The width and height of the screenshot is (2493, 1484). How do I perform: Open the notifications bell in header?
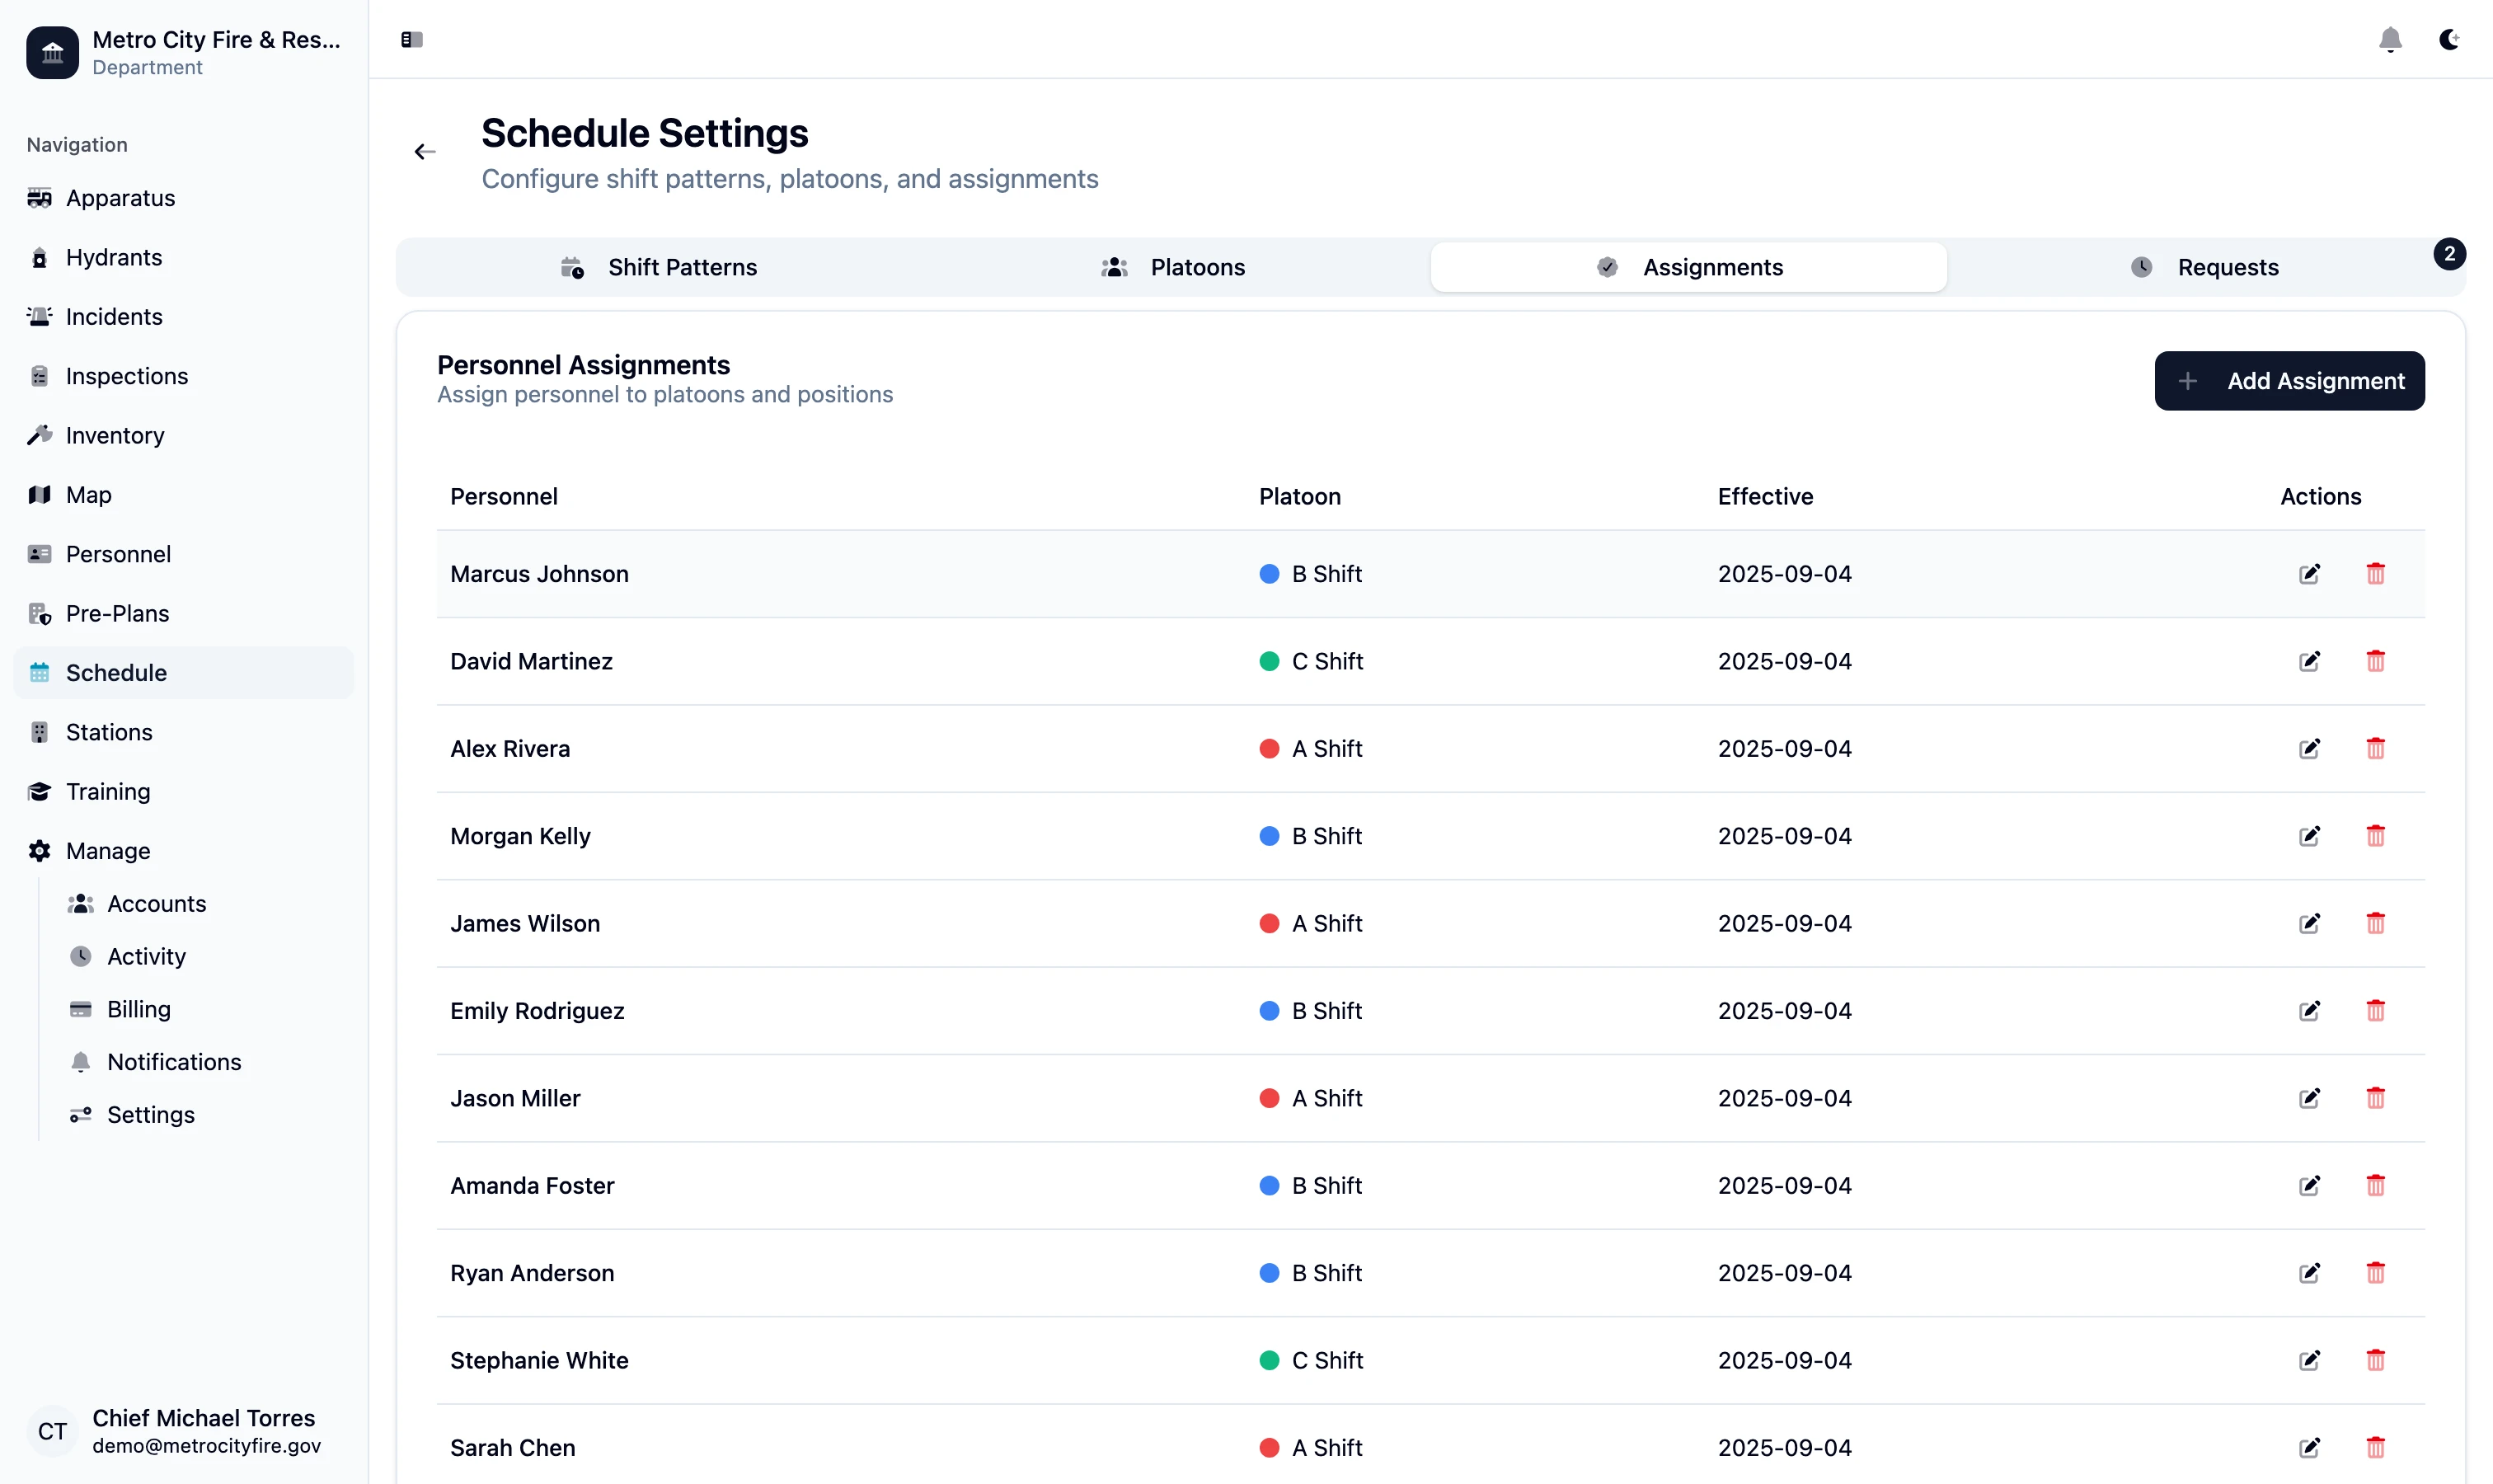pyautogui.click(x=2389, y=40)
